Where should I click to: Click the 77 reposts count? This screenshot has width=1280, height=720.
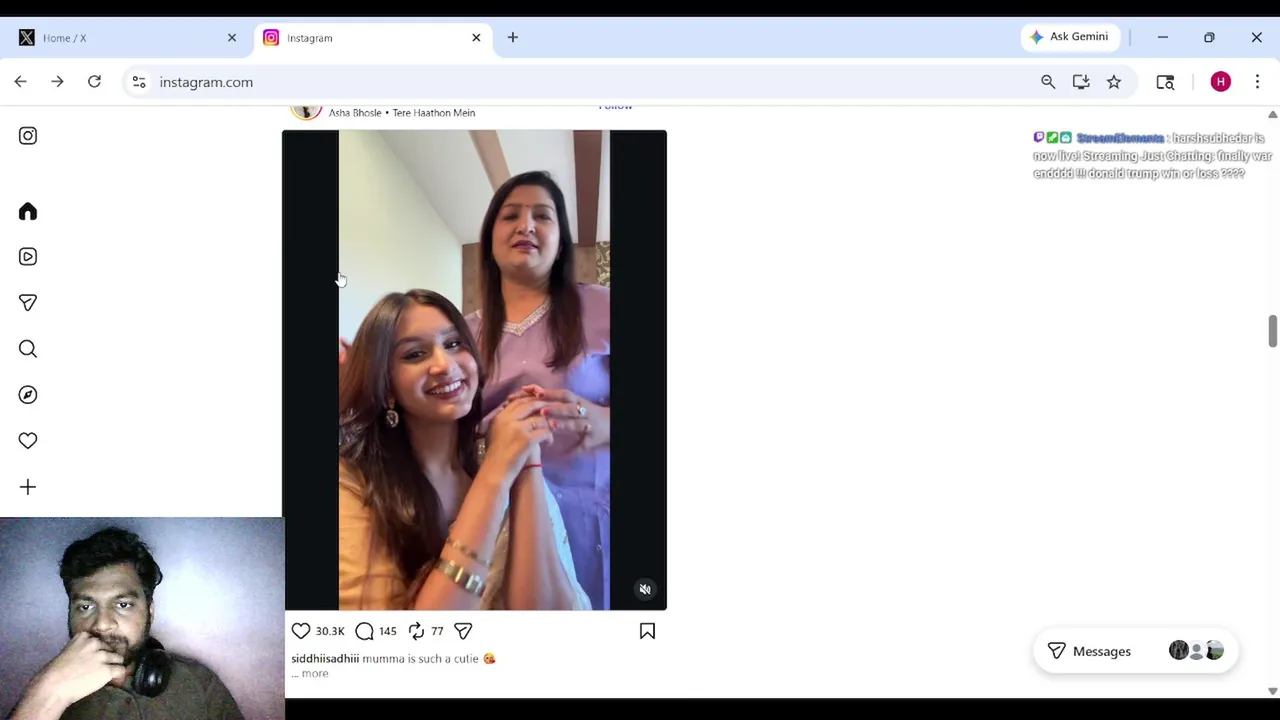[437, 632]
